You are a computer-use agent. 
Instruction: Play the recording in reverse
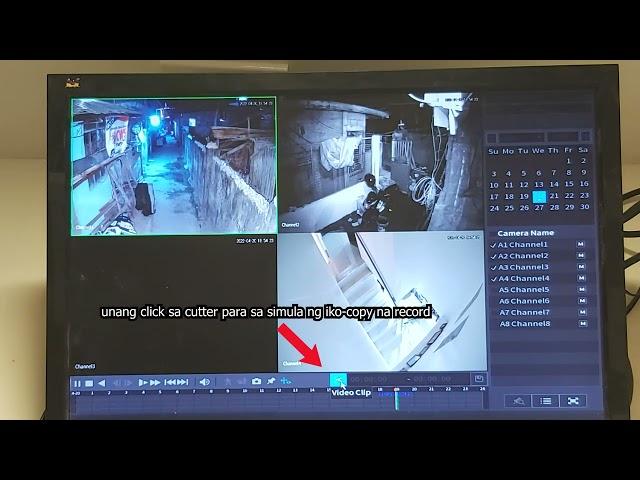[x=102, y=383]
